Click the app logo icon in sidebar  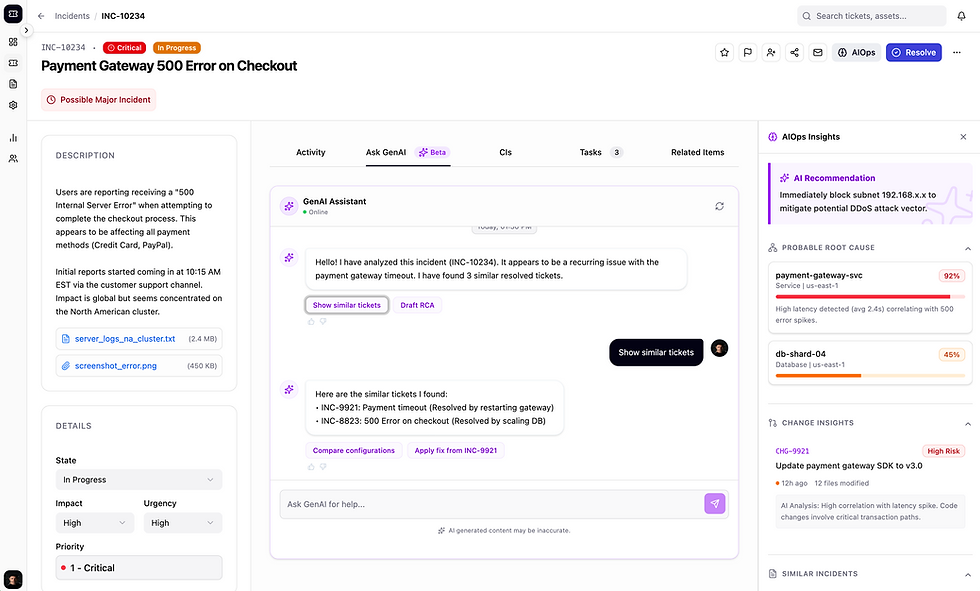coord(13,14)
